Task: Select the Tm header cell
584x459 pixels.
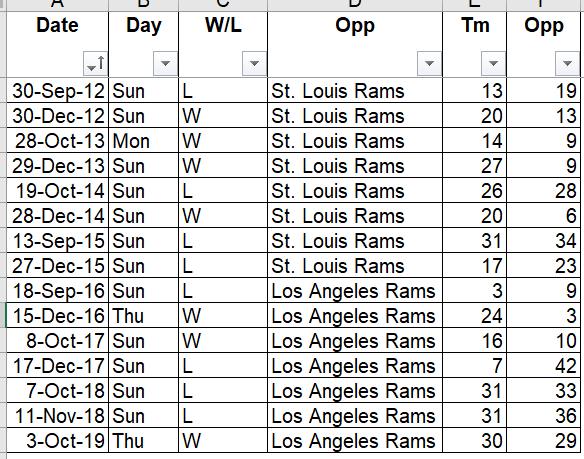Action: pyautogui.click(x=474, y=44)
